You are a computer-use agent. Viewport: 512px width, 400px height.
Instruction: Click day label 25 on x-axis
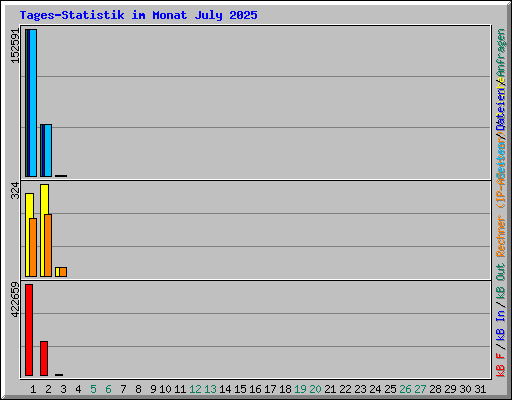click(x=390, y=389)
